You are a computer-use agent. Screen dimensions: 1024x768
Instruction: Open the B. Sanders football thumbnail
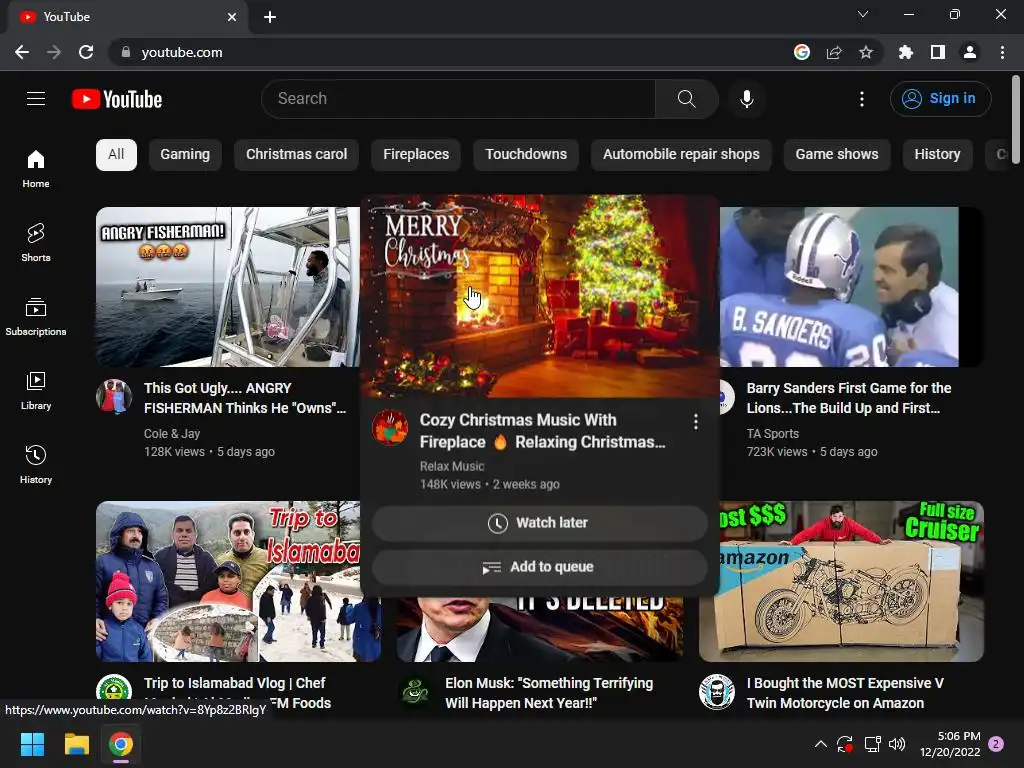click(852, 287)
